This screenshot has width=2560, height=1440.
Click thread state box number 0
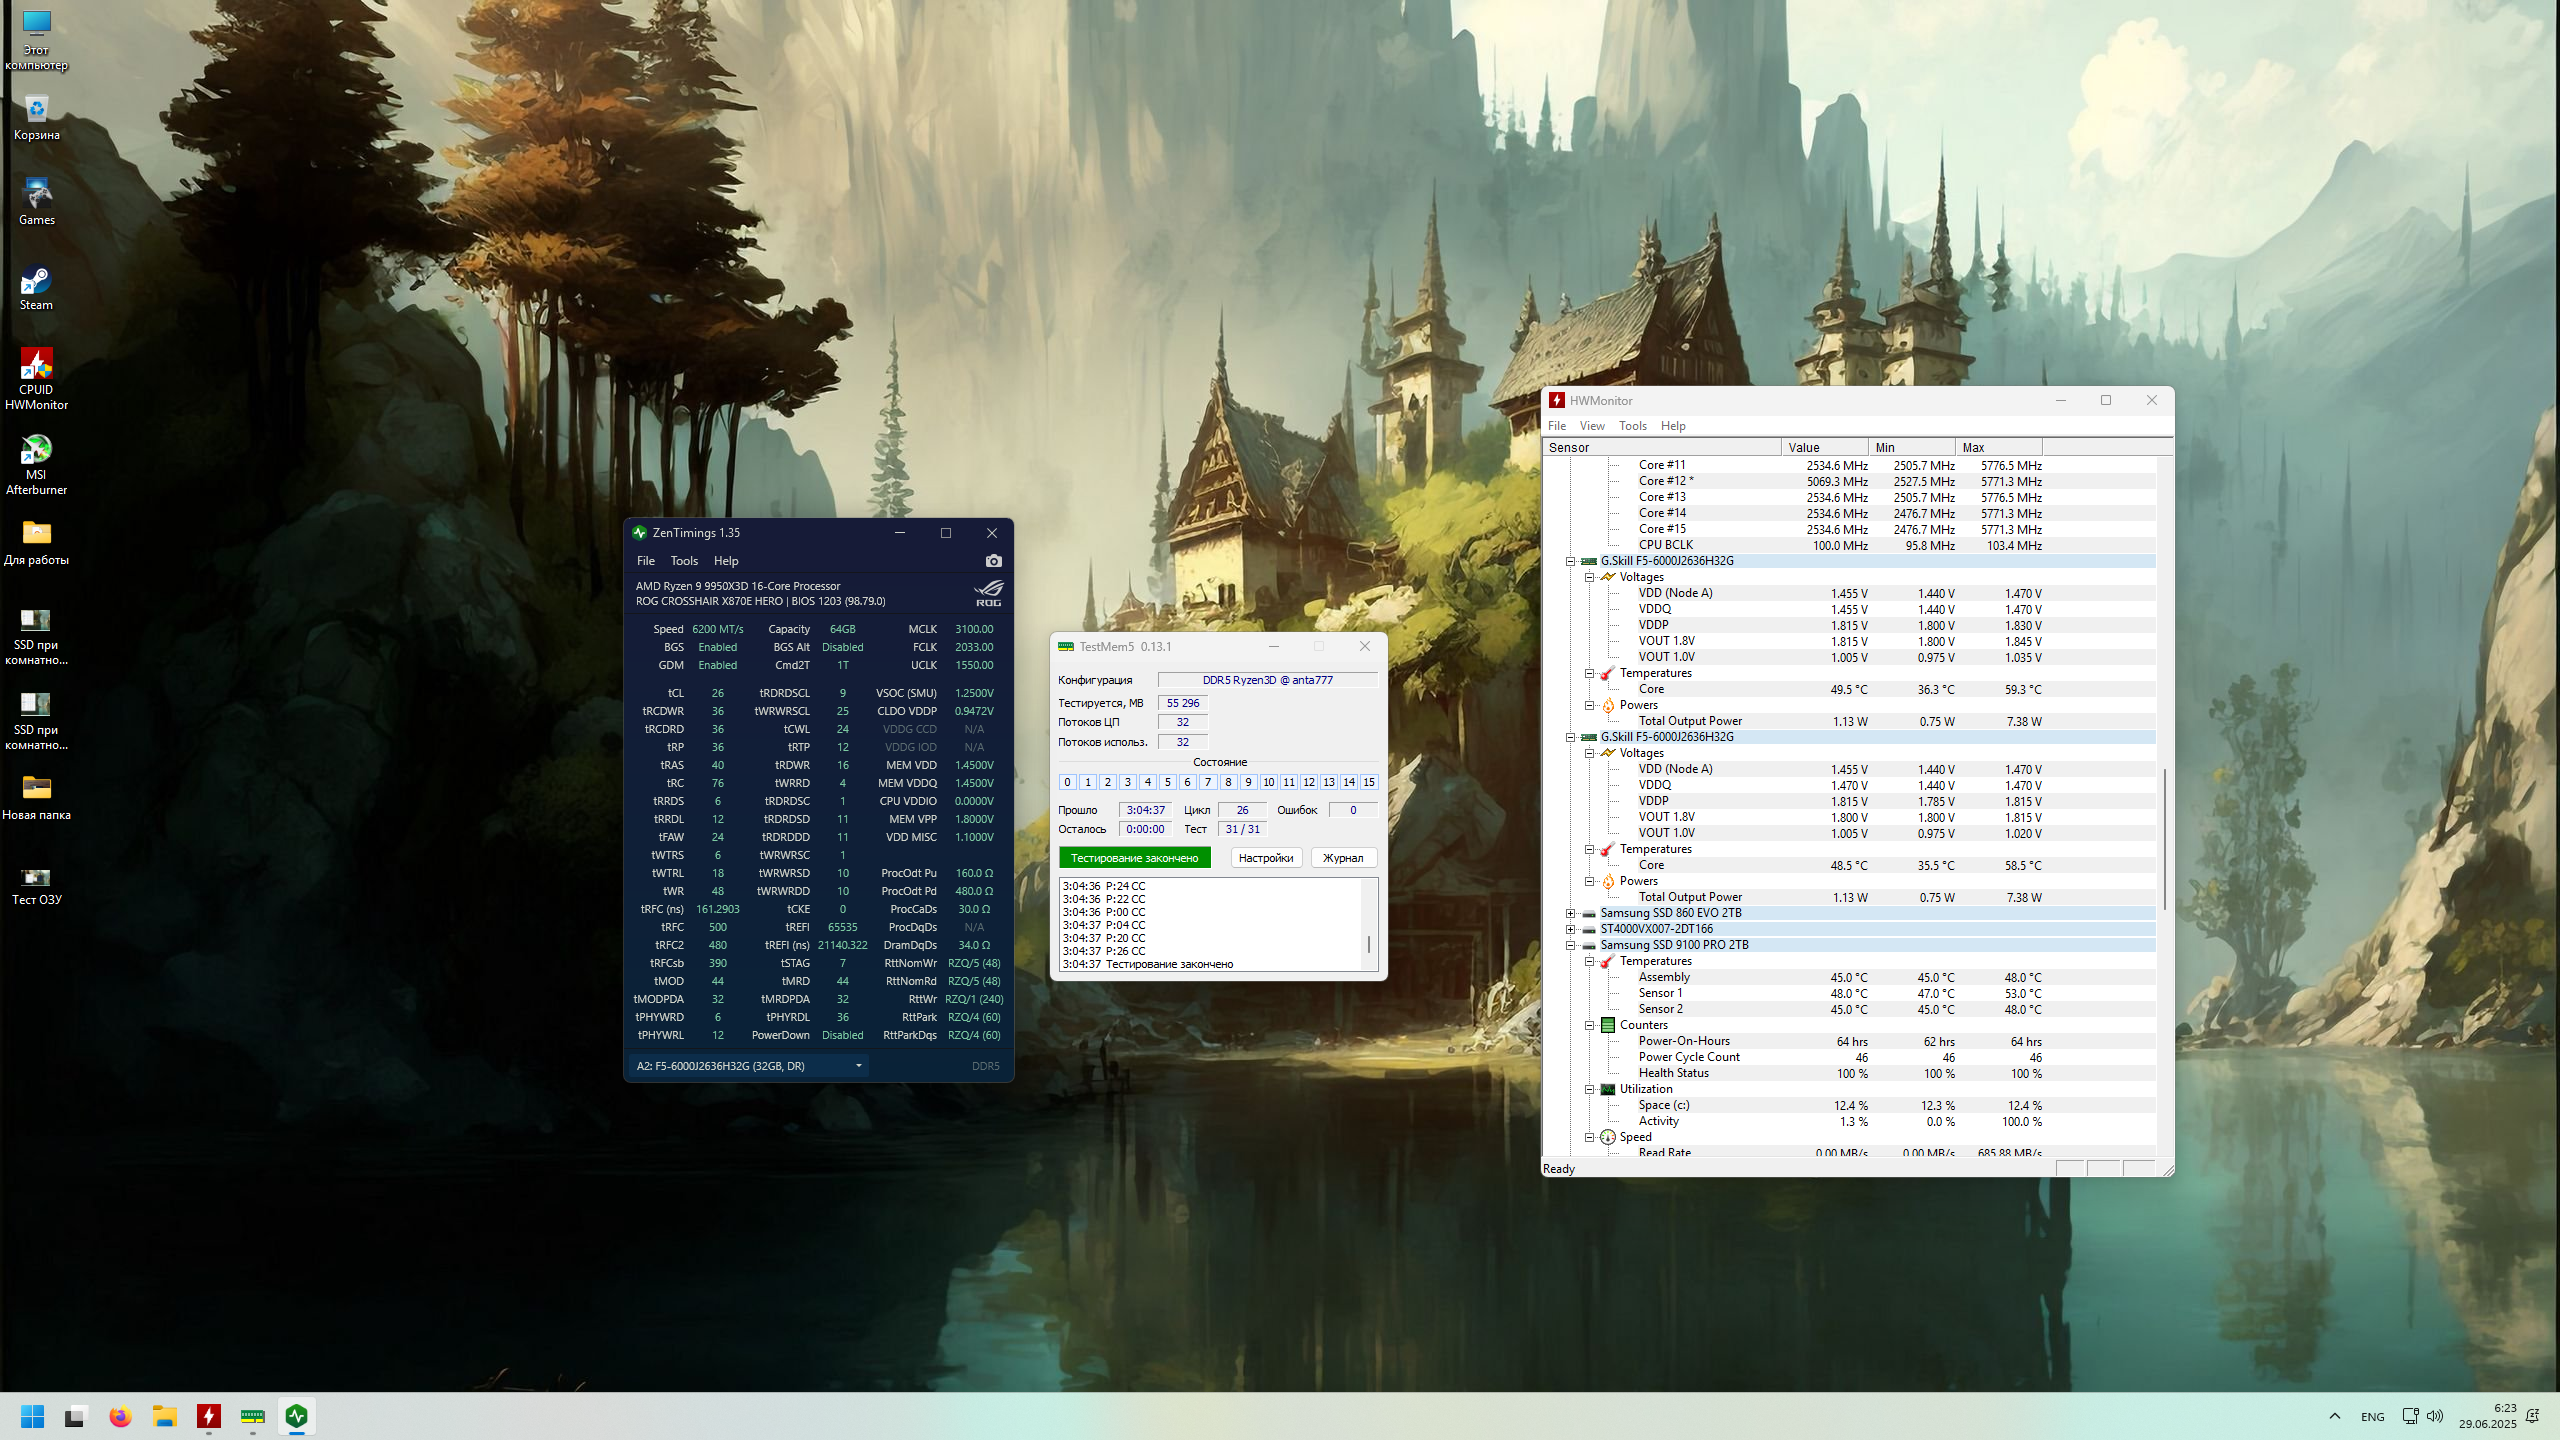point(1067,782)
